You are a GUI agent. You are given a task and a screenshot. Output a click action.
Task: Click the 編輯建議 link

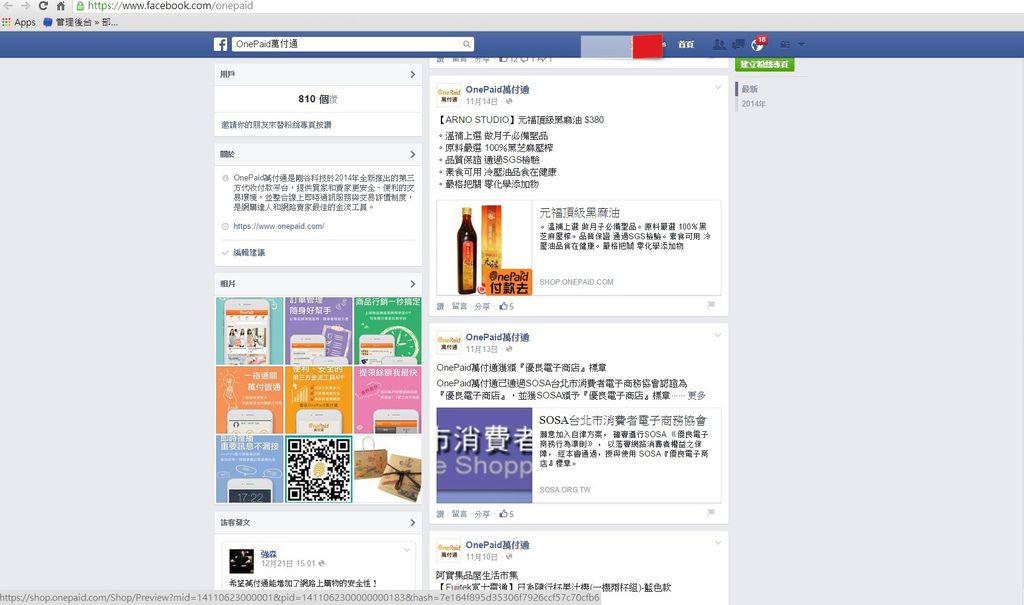pos(249,252)
